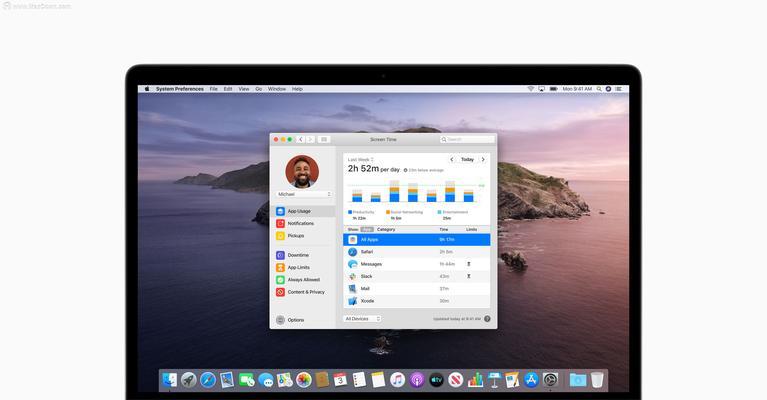767x400 pixels.
Task: Open Trash in the Dock
Action: tap(597, 380)
